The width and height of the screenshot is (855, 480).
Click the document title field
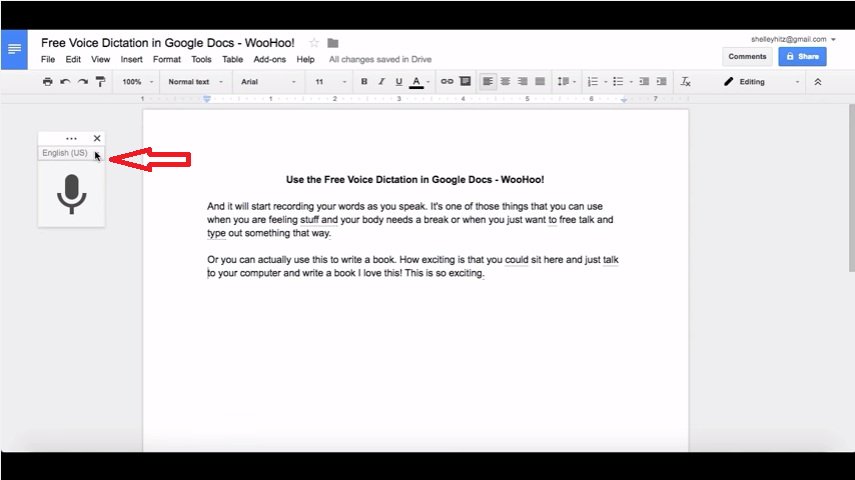(x=168, y=43)
